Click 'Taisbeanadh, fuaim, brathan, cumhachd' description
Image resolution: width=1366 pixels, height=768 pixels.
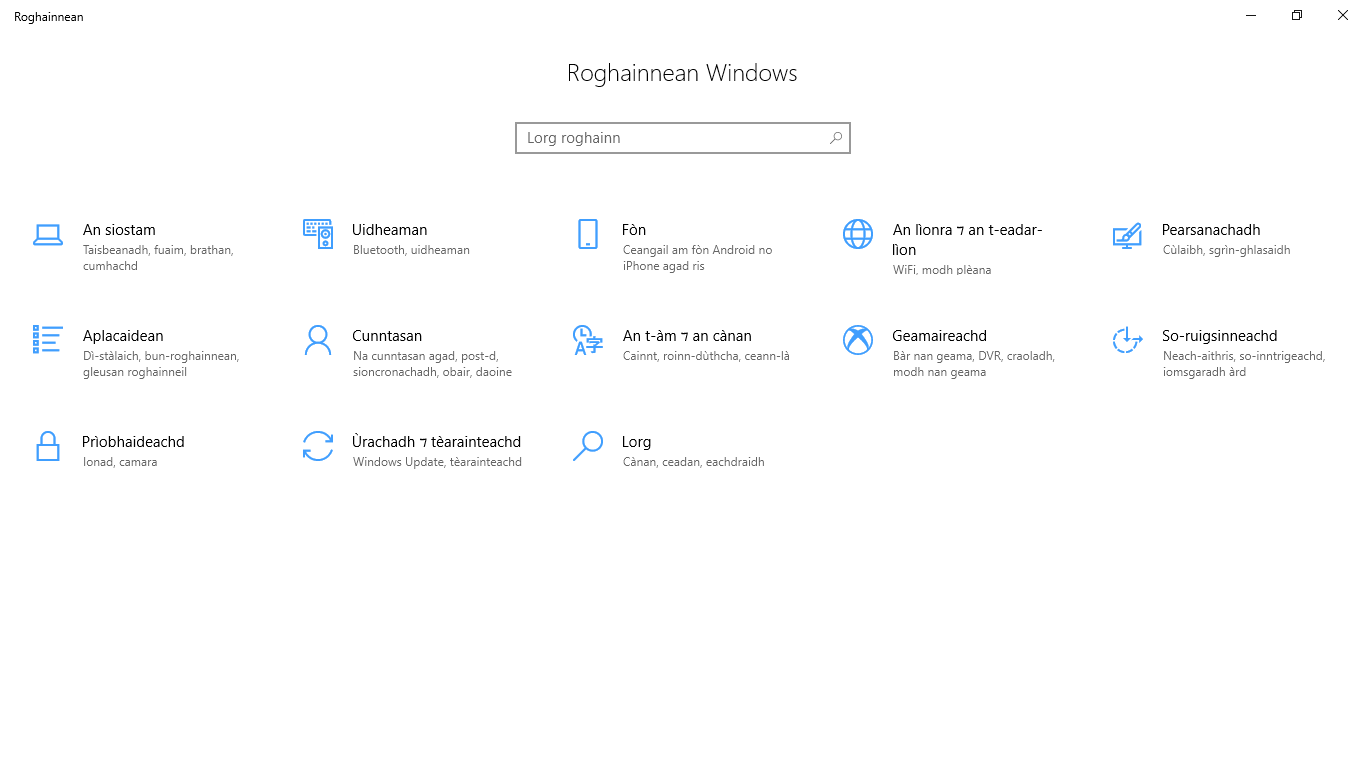click(x=158, y=258)
